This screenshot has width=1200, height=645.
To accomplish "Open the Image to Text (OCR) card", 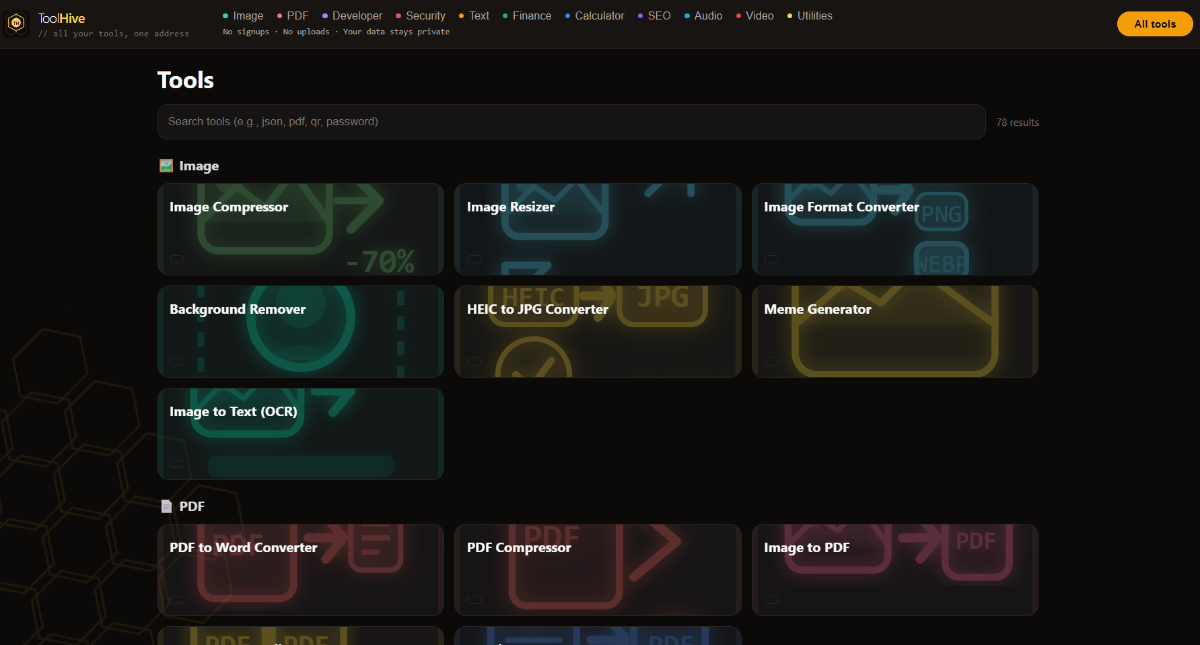I will 300,433.
